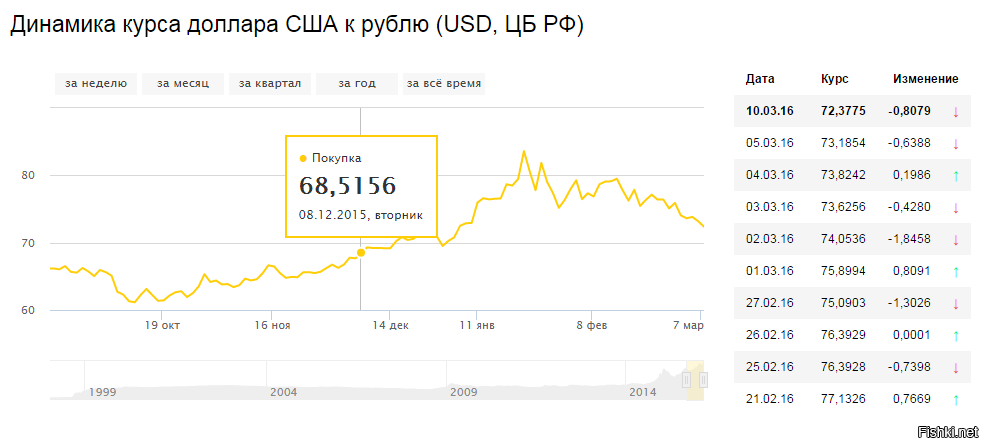Click the red arrow for 25.02.16 row
The width and height of the screenshot is (984, 444).
click(x=956, y=367)
